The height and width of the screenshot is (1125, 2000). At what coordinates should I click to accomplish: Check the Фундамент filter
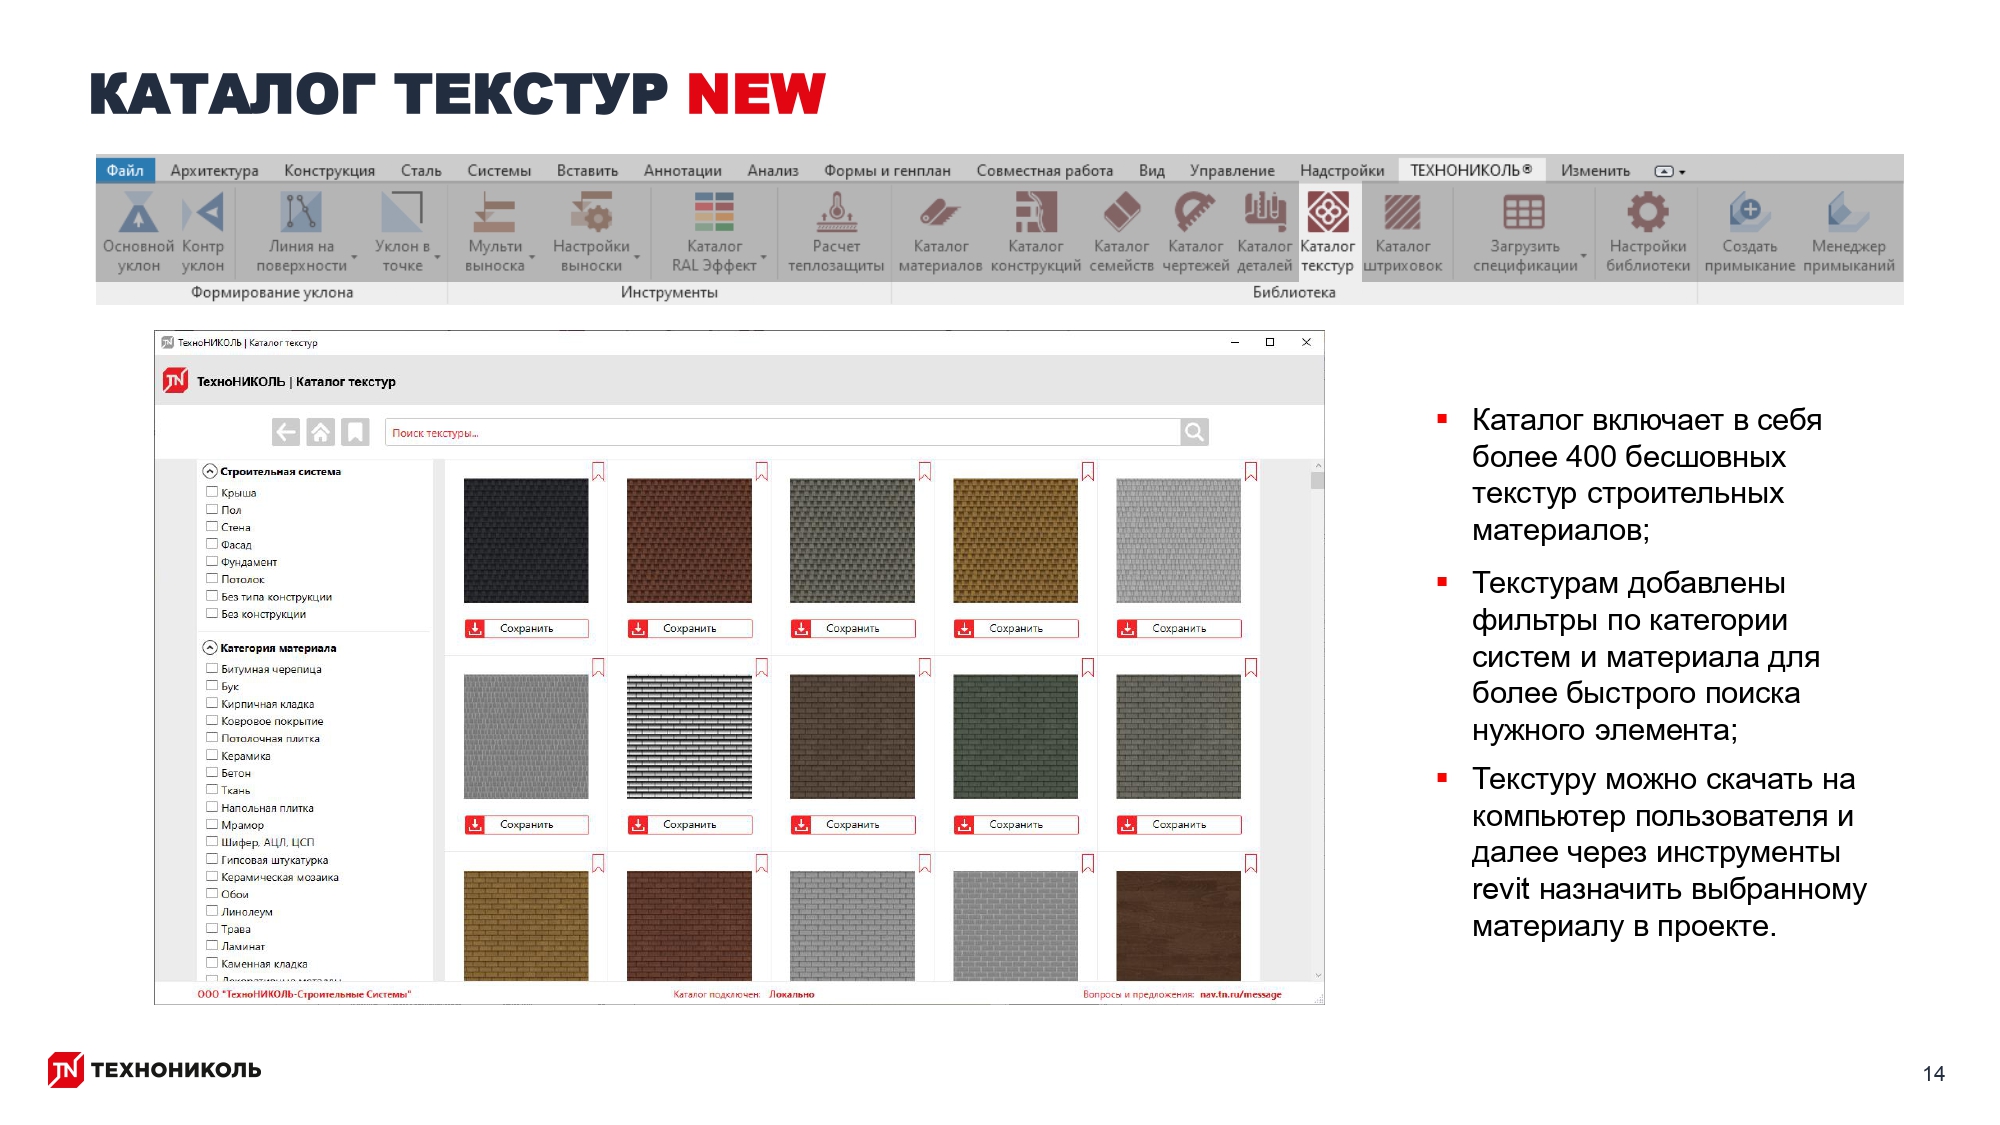click(x=211, y=561)
